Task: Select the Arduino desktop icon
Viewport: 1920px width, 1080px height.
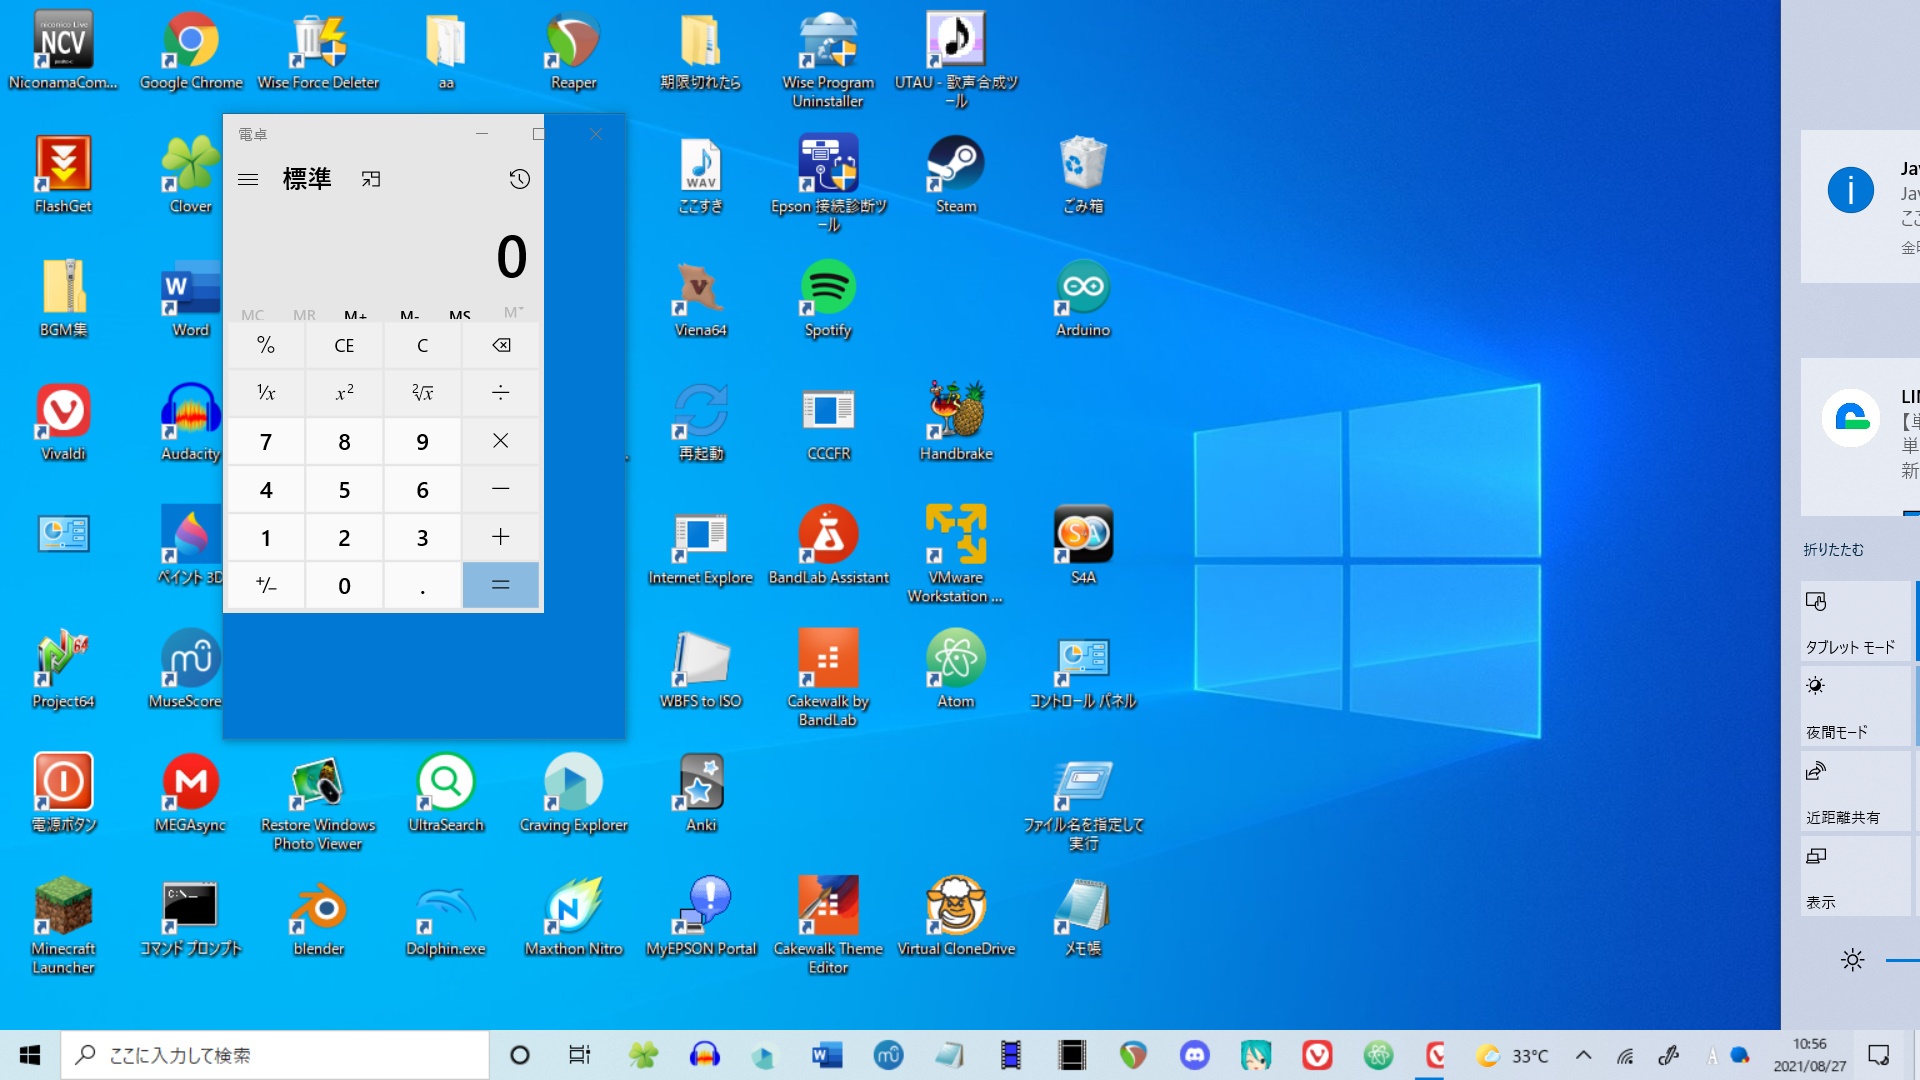Action: tap(1083, 299)
